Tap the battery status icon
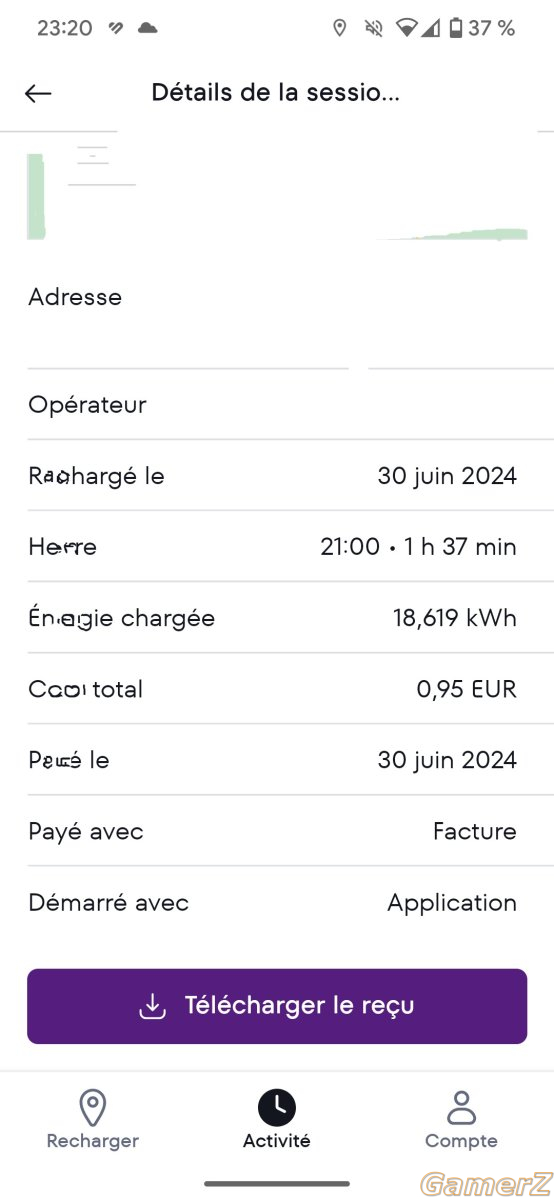This screenshot has width=554, height=1200. tap(456, 28)
